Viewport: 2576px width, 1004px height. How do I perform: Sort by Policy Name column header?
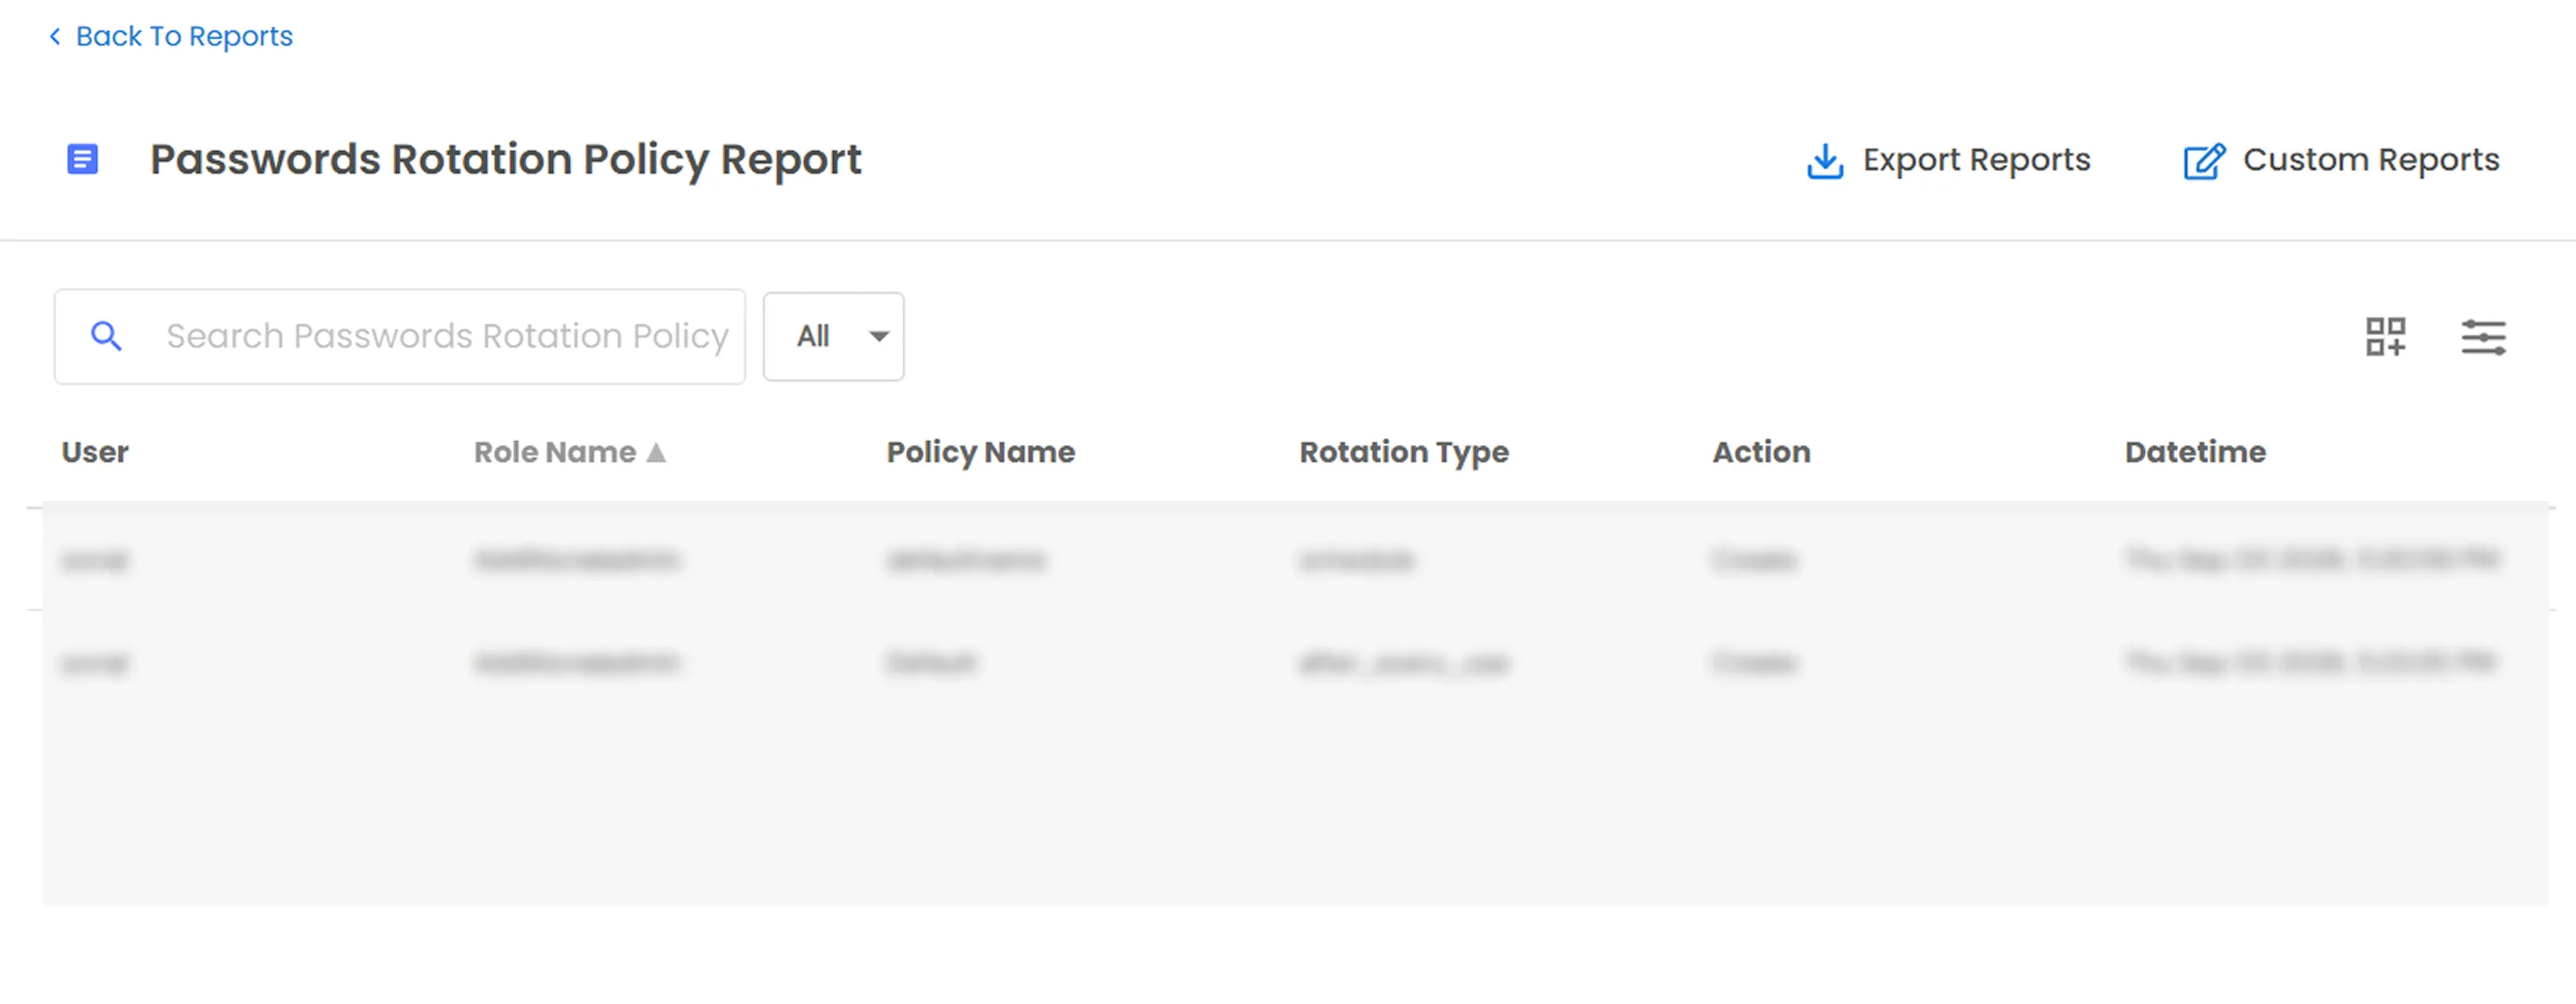981,452
